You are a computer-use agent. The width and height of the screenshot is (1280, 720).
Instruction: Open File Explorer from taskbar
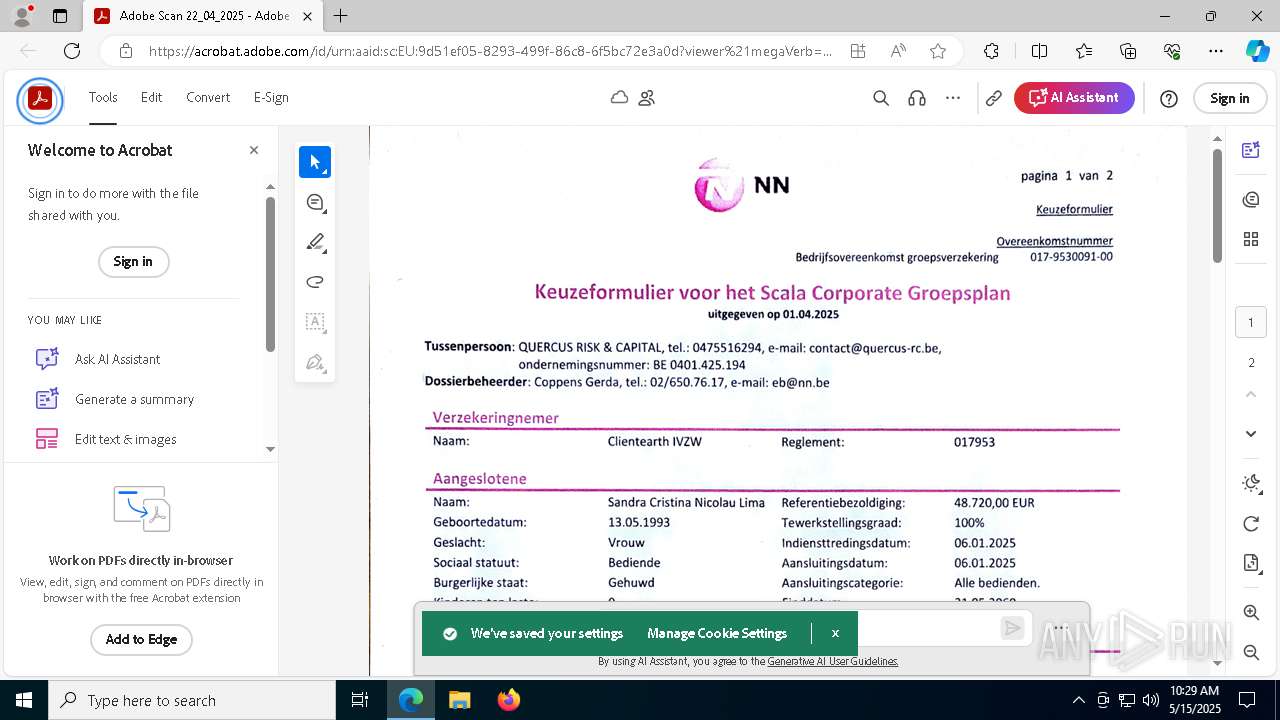[459, 700]
